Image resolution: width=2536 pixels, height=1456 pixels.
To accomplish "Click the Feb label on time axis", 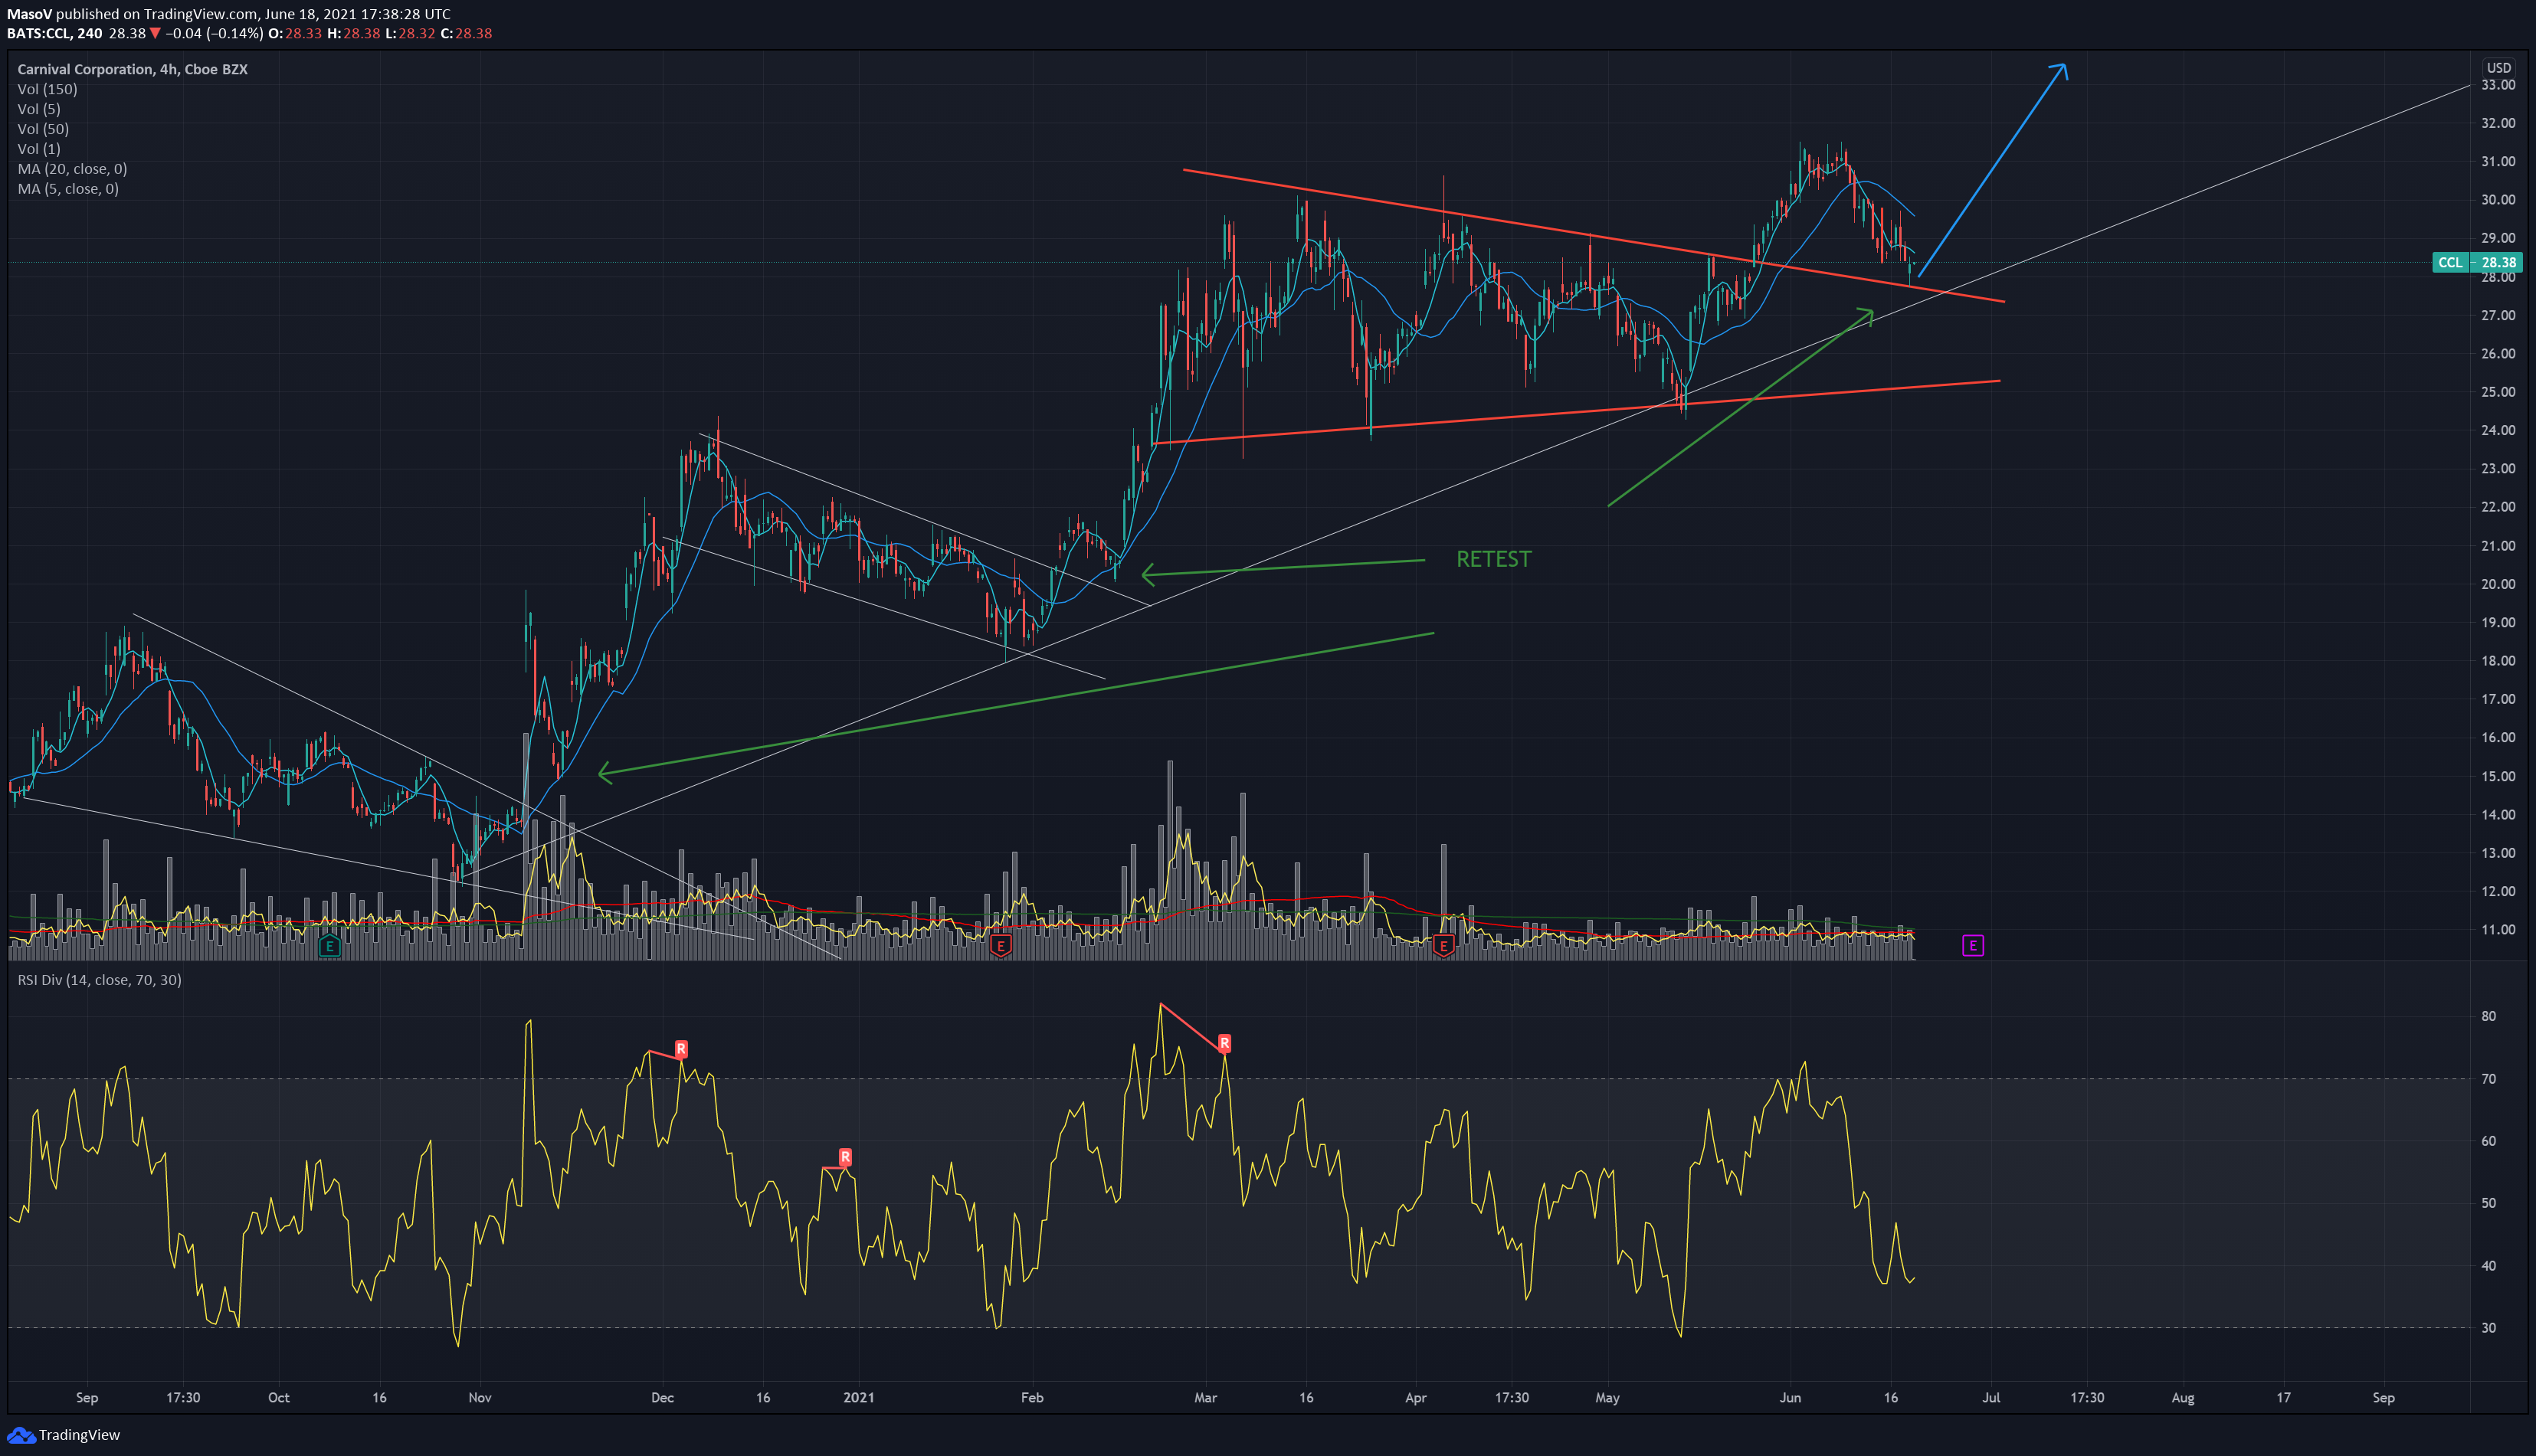I will pos(1032,1398).
